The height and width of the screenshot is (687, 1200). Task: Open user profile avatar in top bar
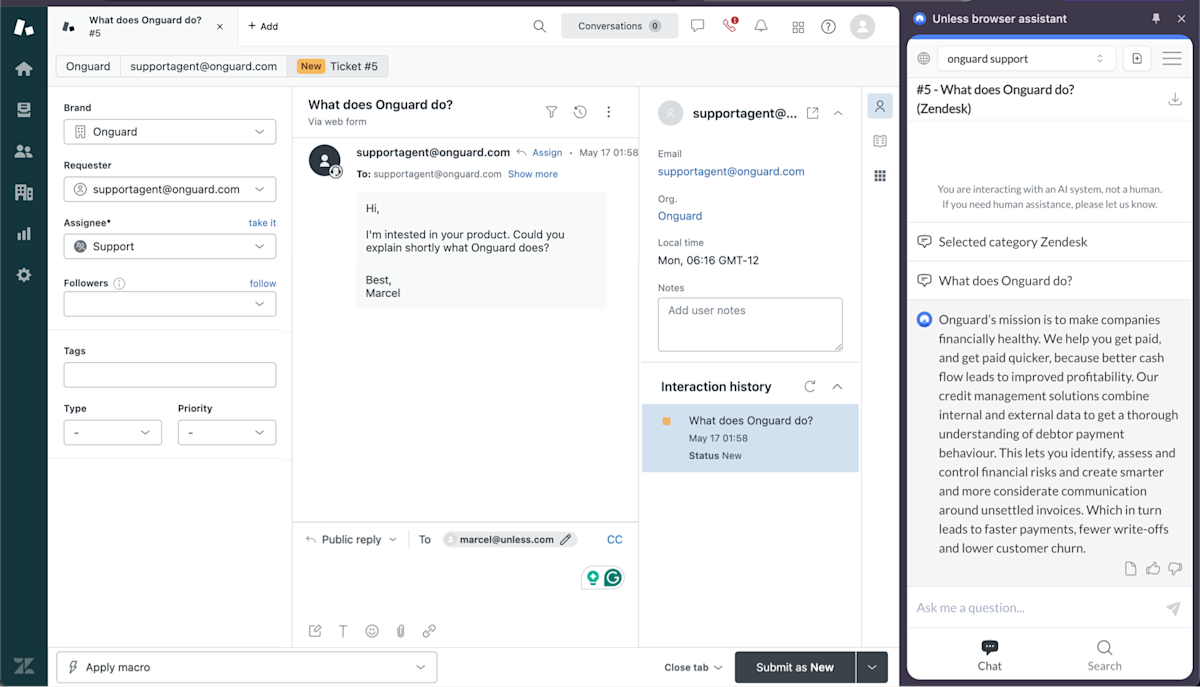862,27
